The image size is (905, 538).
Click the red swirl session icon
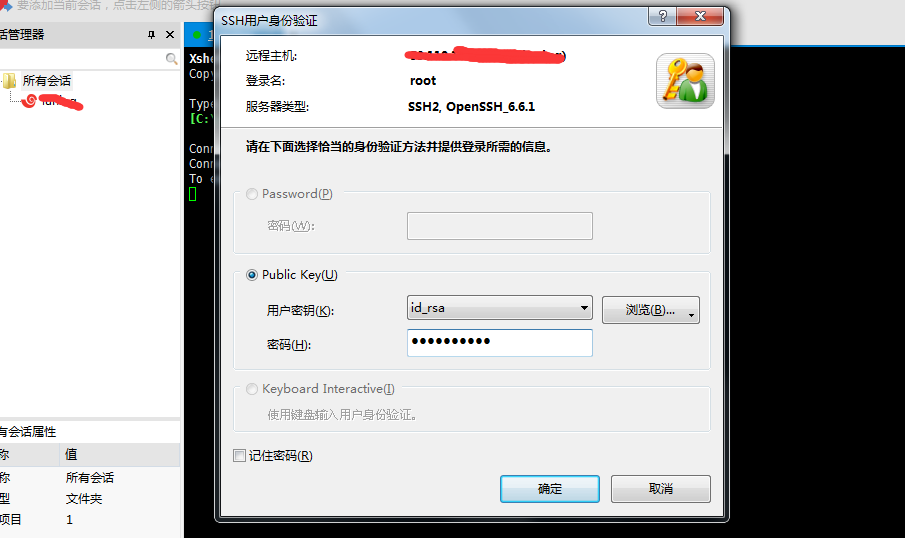point(29,100)
